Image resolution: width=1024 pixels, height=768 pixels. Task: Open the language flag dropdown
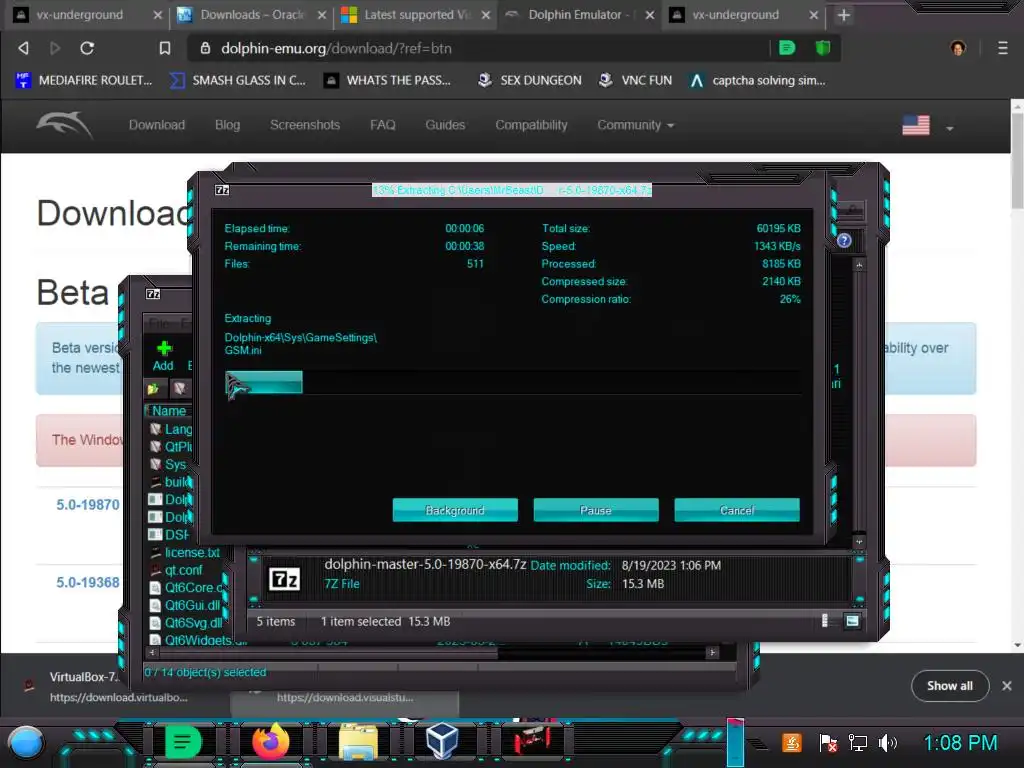(x=927, y=125)
